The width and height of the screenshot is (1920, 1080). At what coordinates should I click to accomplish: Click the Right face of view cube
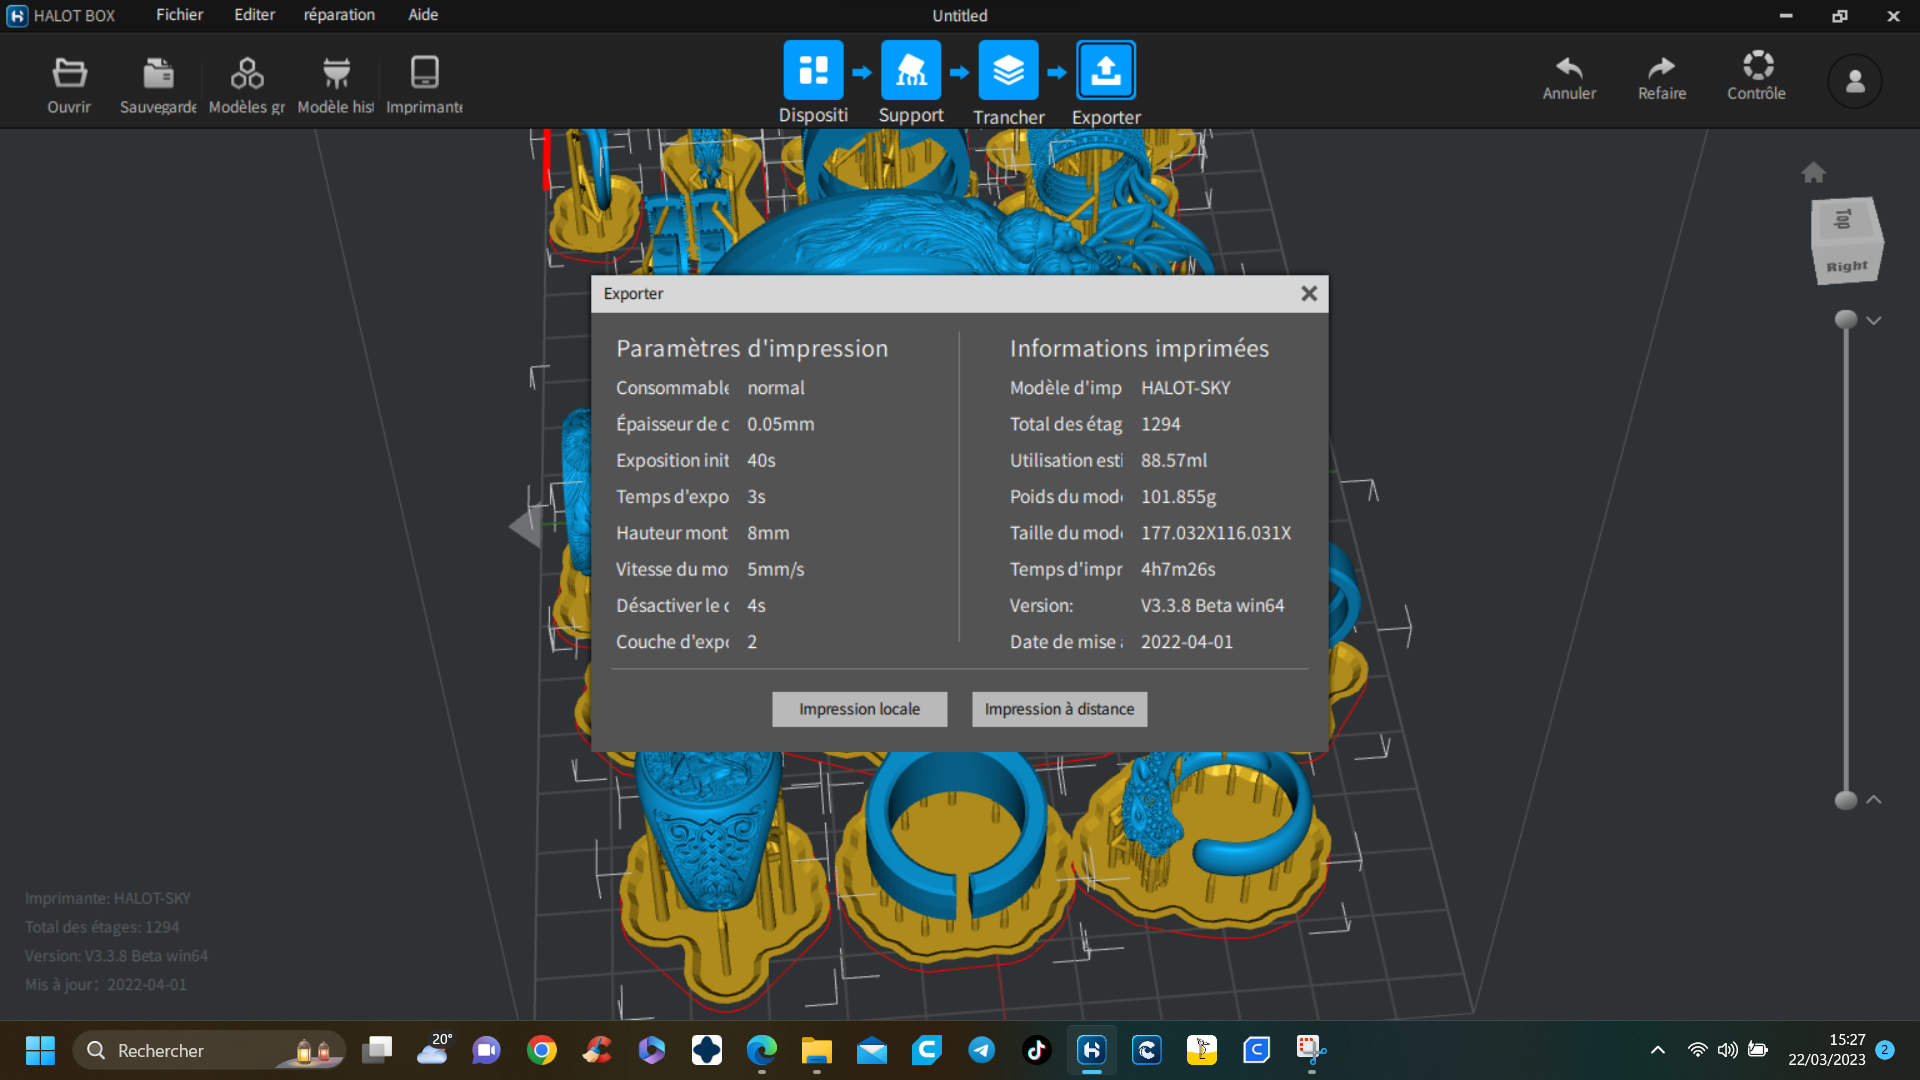coord(1847,264)
